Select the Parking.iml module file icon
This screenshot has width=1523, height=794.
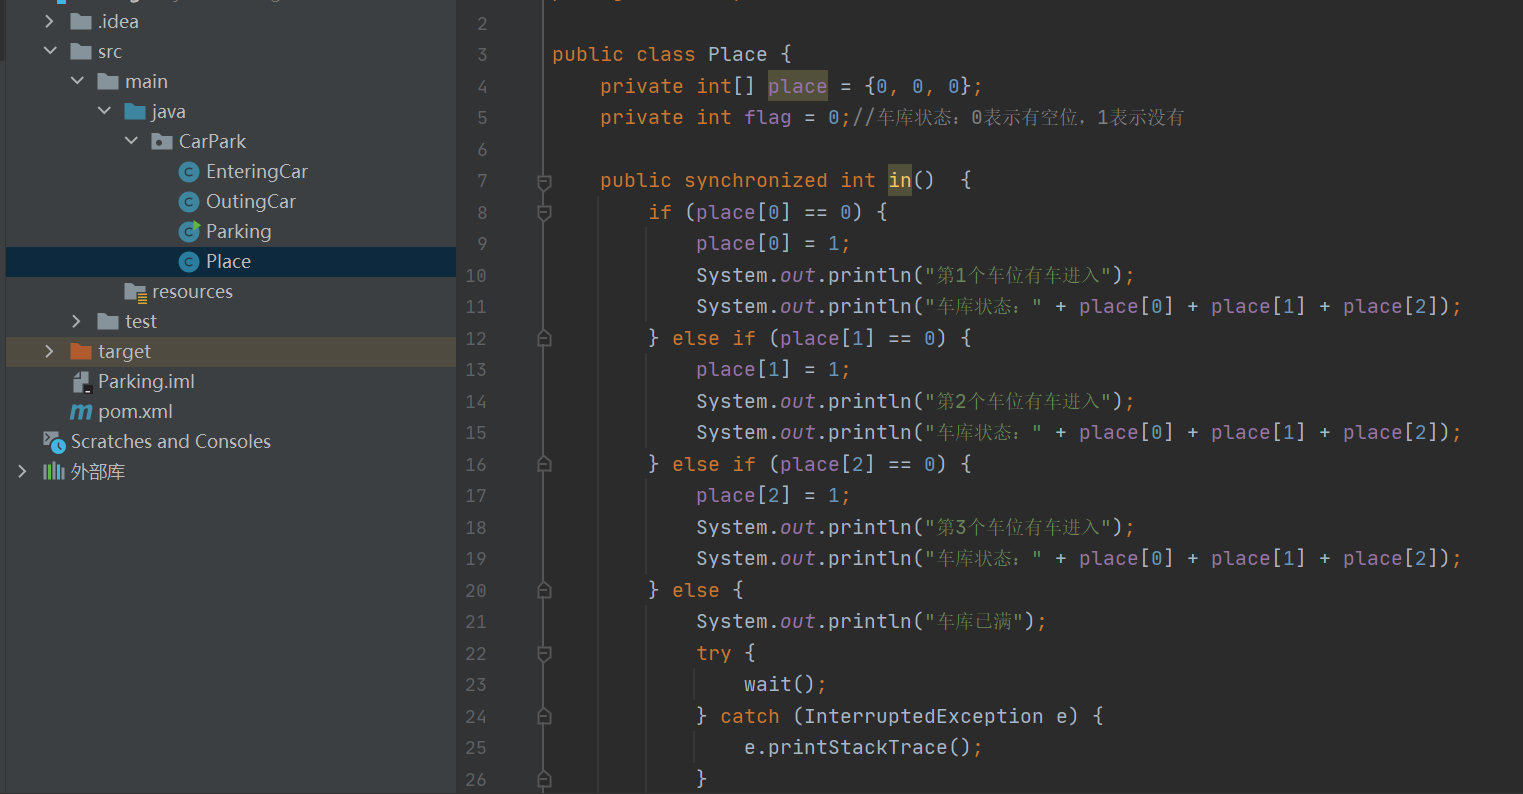coord(82,381)
